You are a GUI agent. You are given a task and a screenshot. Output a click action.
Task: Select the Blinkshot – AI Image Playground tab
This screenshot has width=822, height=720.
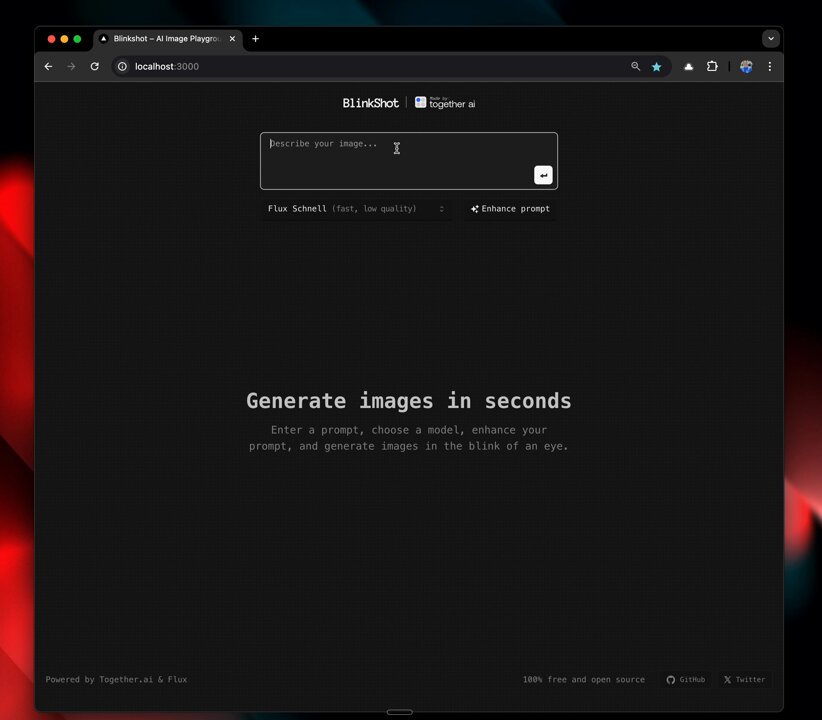tap(168, 39)
